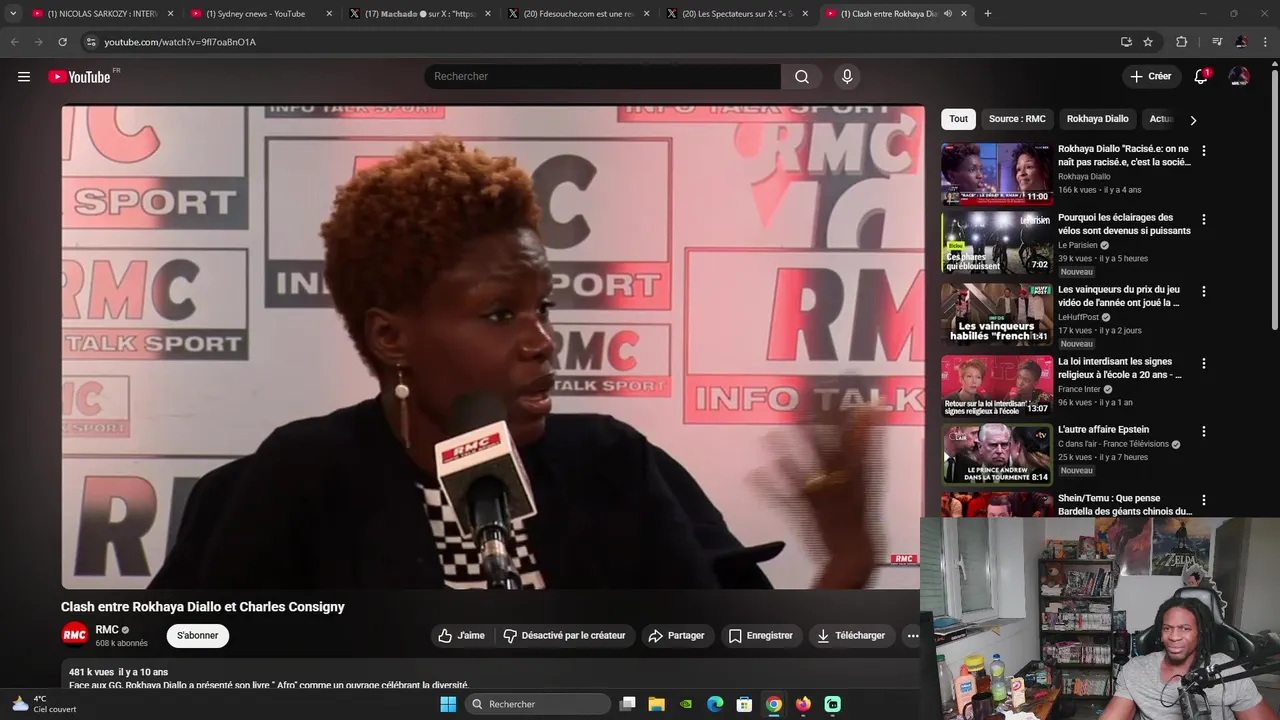Click the address bar URL
The height and width of the screenshot is (720, 1280).
point(180,42)
